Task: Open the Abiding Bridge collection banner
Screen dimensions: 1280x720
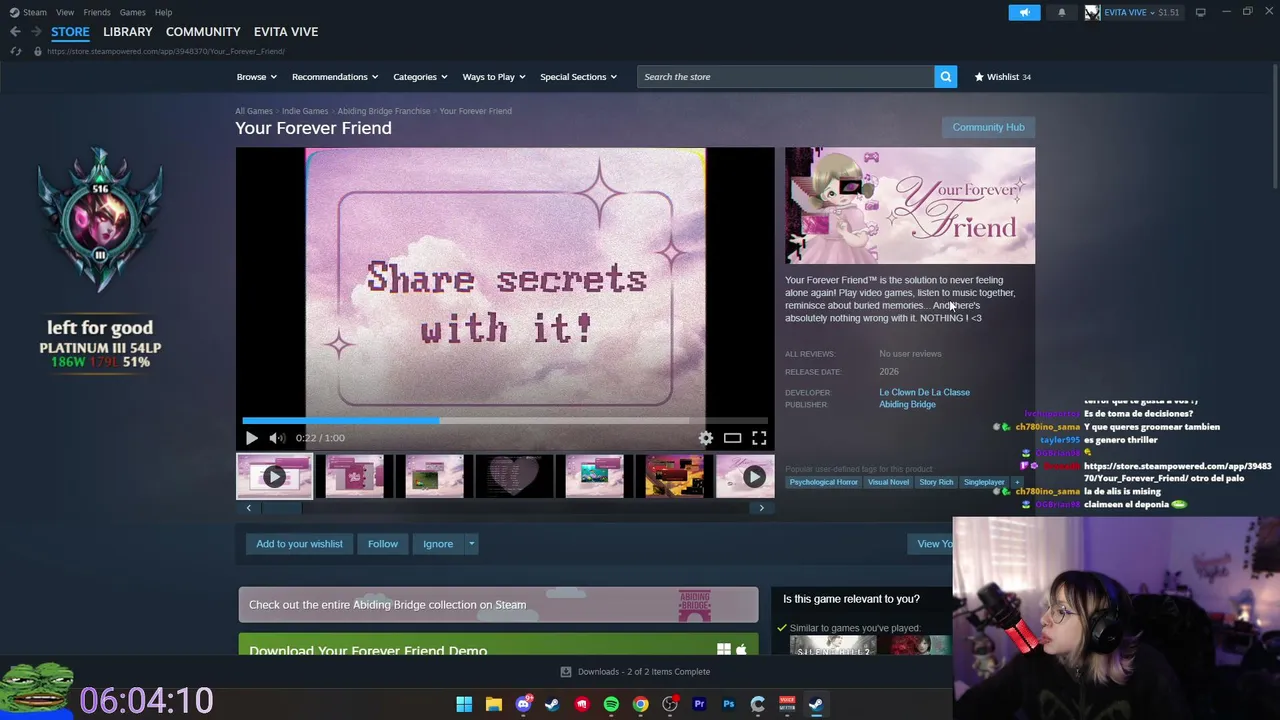Action: [x=498, y=605]
